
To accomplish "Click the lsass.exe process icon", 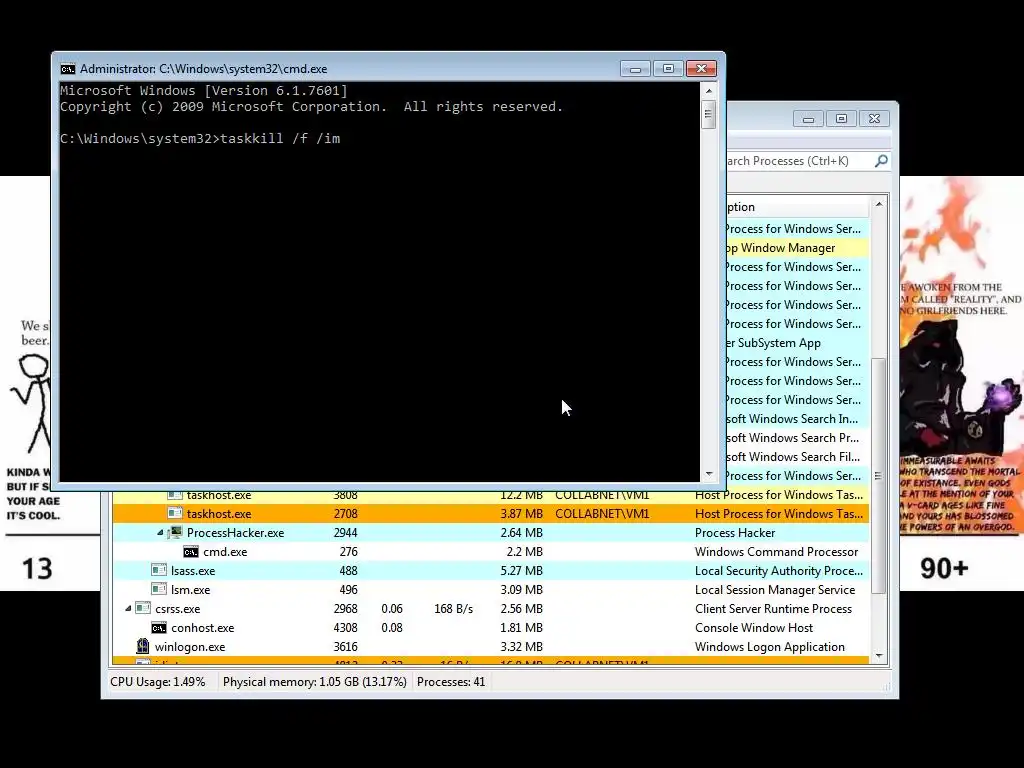I will coord(159,570).
